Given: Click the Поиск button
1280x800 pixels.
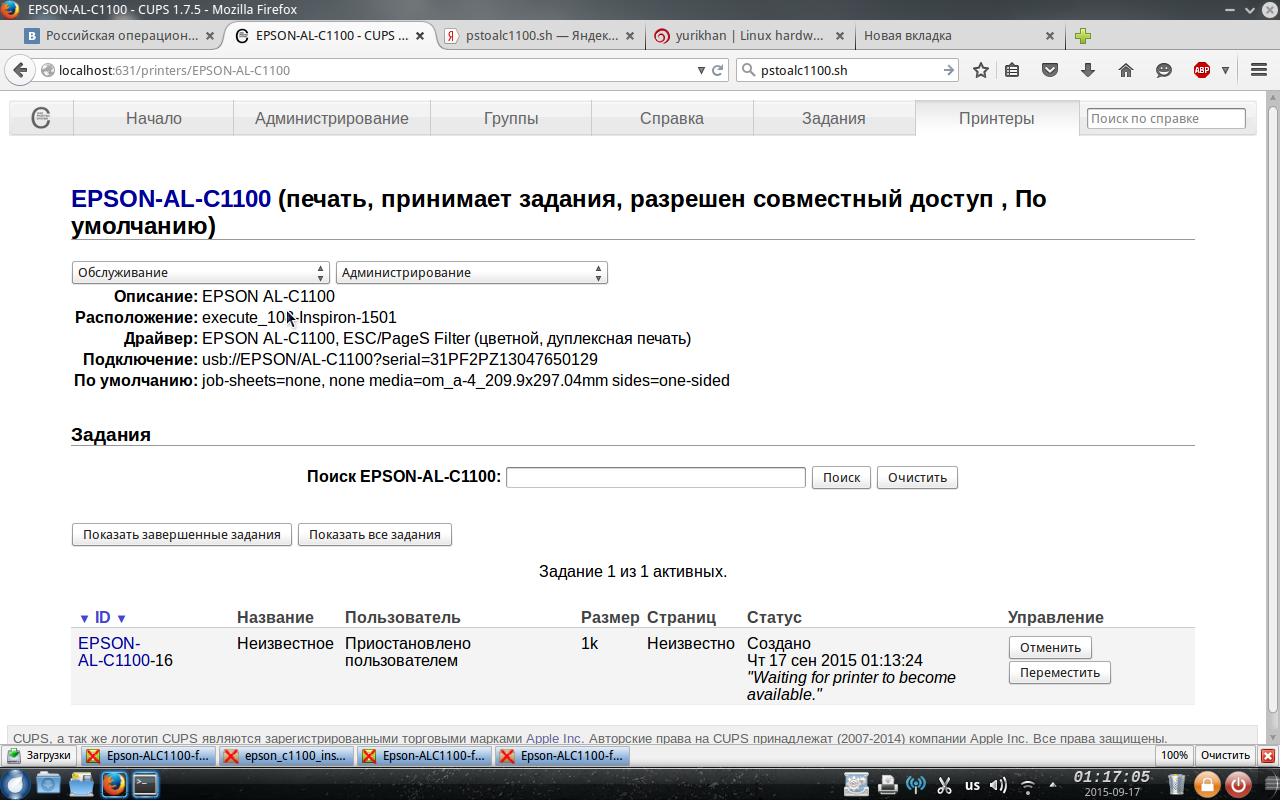Looking at the screenshot, I should [841, 477].
